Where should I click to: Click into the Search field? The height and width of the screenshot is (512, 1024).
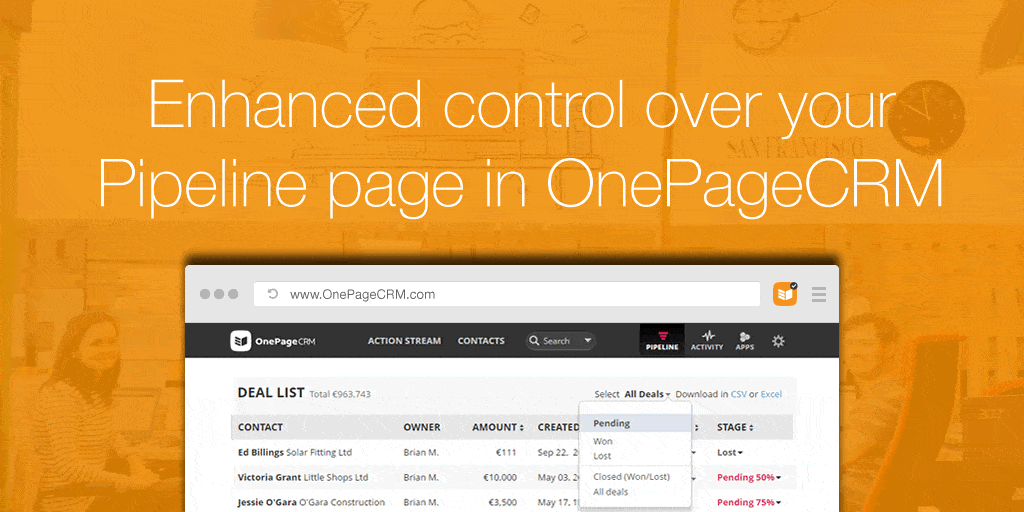point(556,341)
